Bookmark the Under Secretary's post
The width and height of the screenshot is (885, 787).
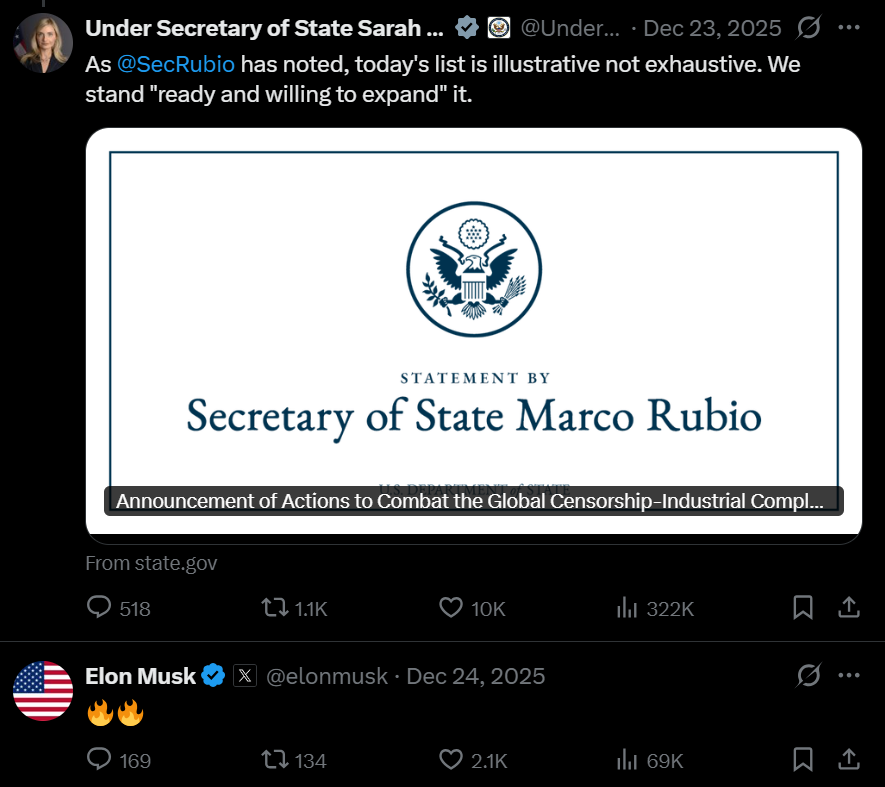[802, 607]
